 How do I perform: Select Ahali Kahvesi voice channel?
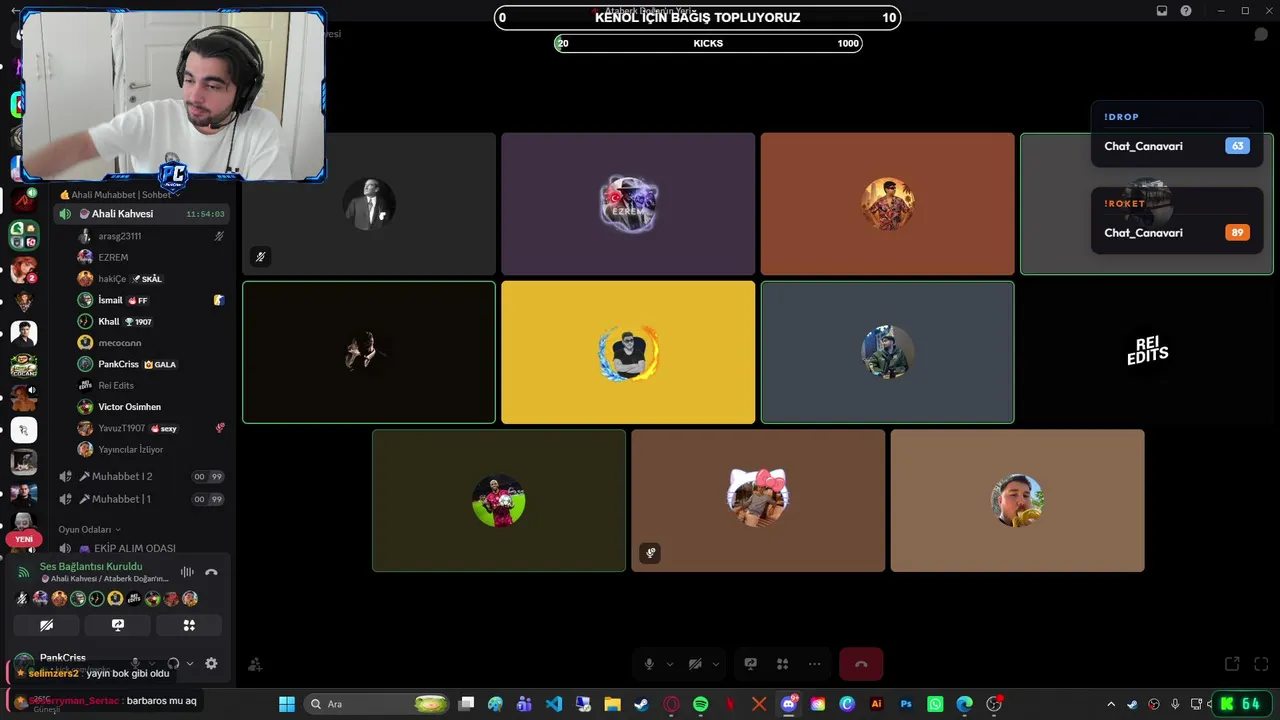(x=142, y=214)
